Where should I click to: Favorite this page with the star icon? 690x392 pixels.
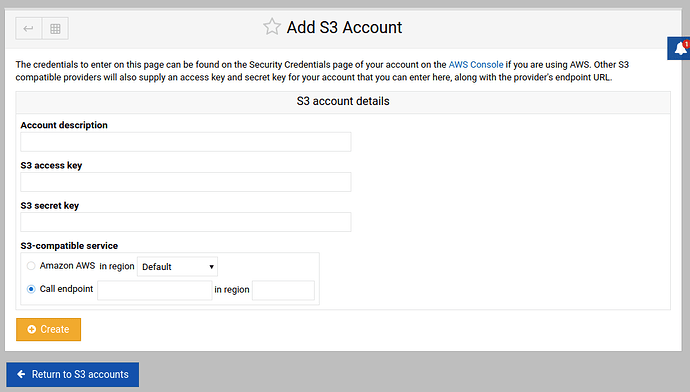272,27
